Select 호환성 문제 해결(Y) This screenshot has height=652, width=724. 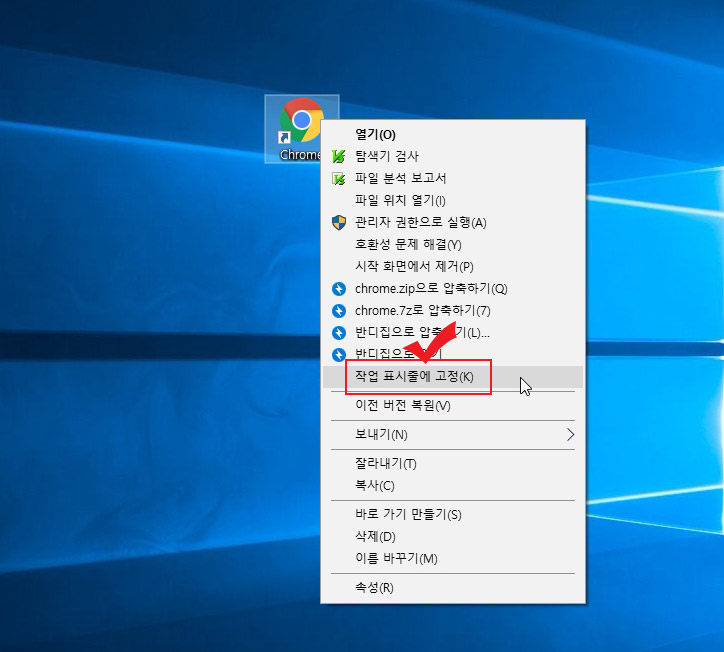(453, 245)
